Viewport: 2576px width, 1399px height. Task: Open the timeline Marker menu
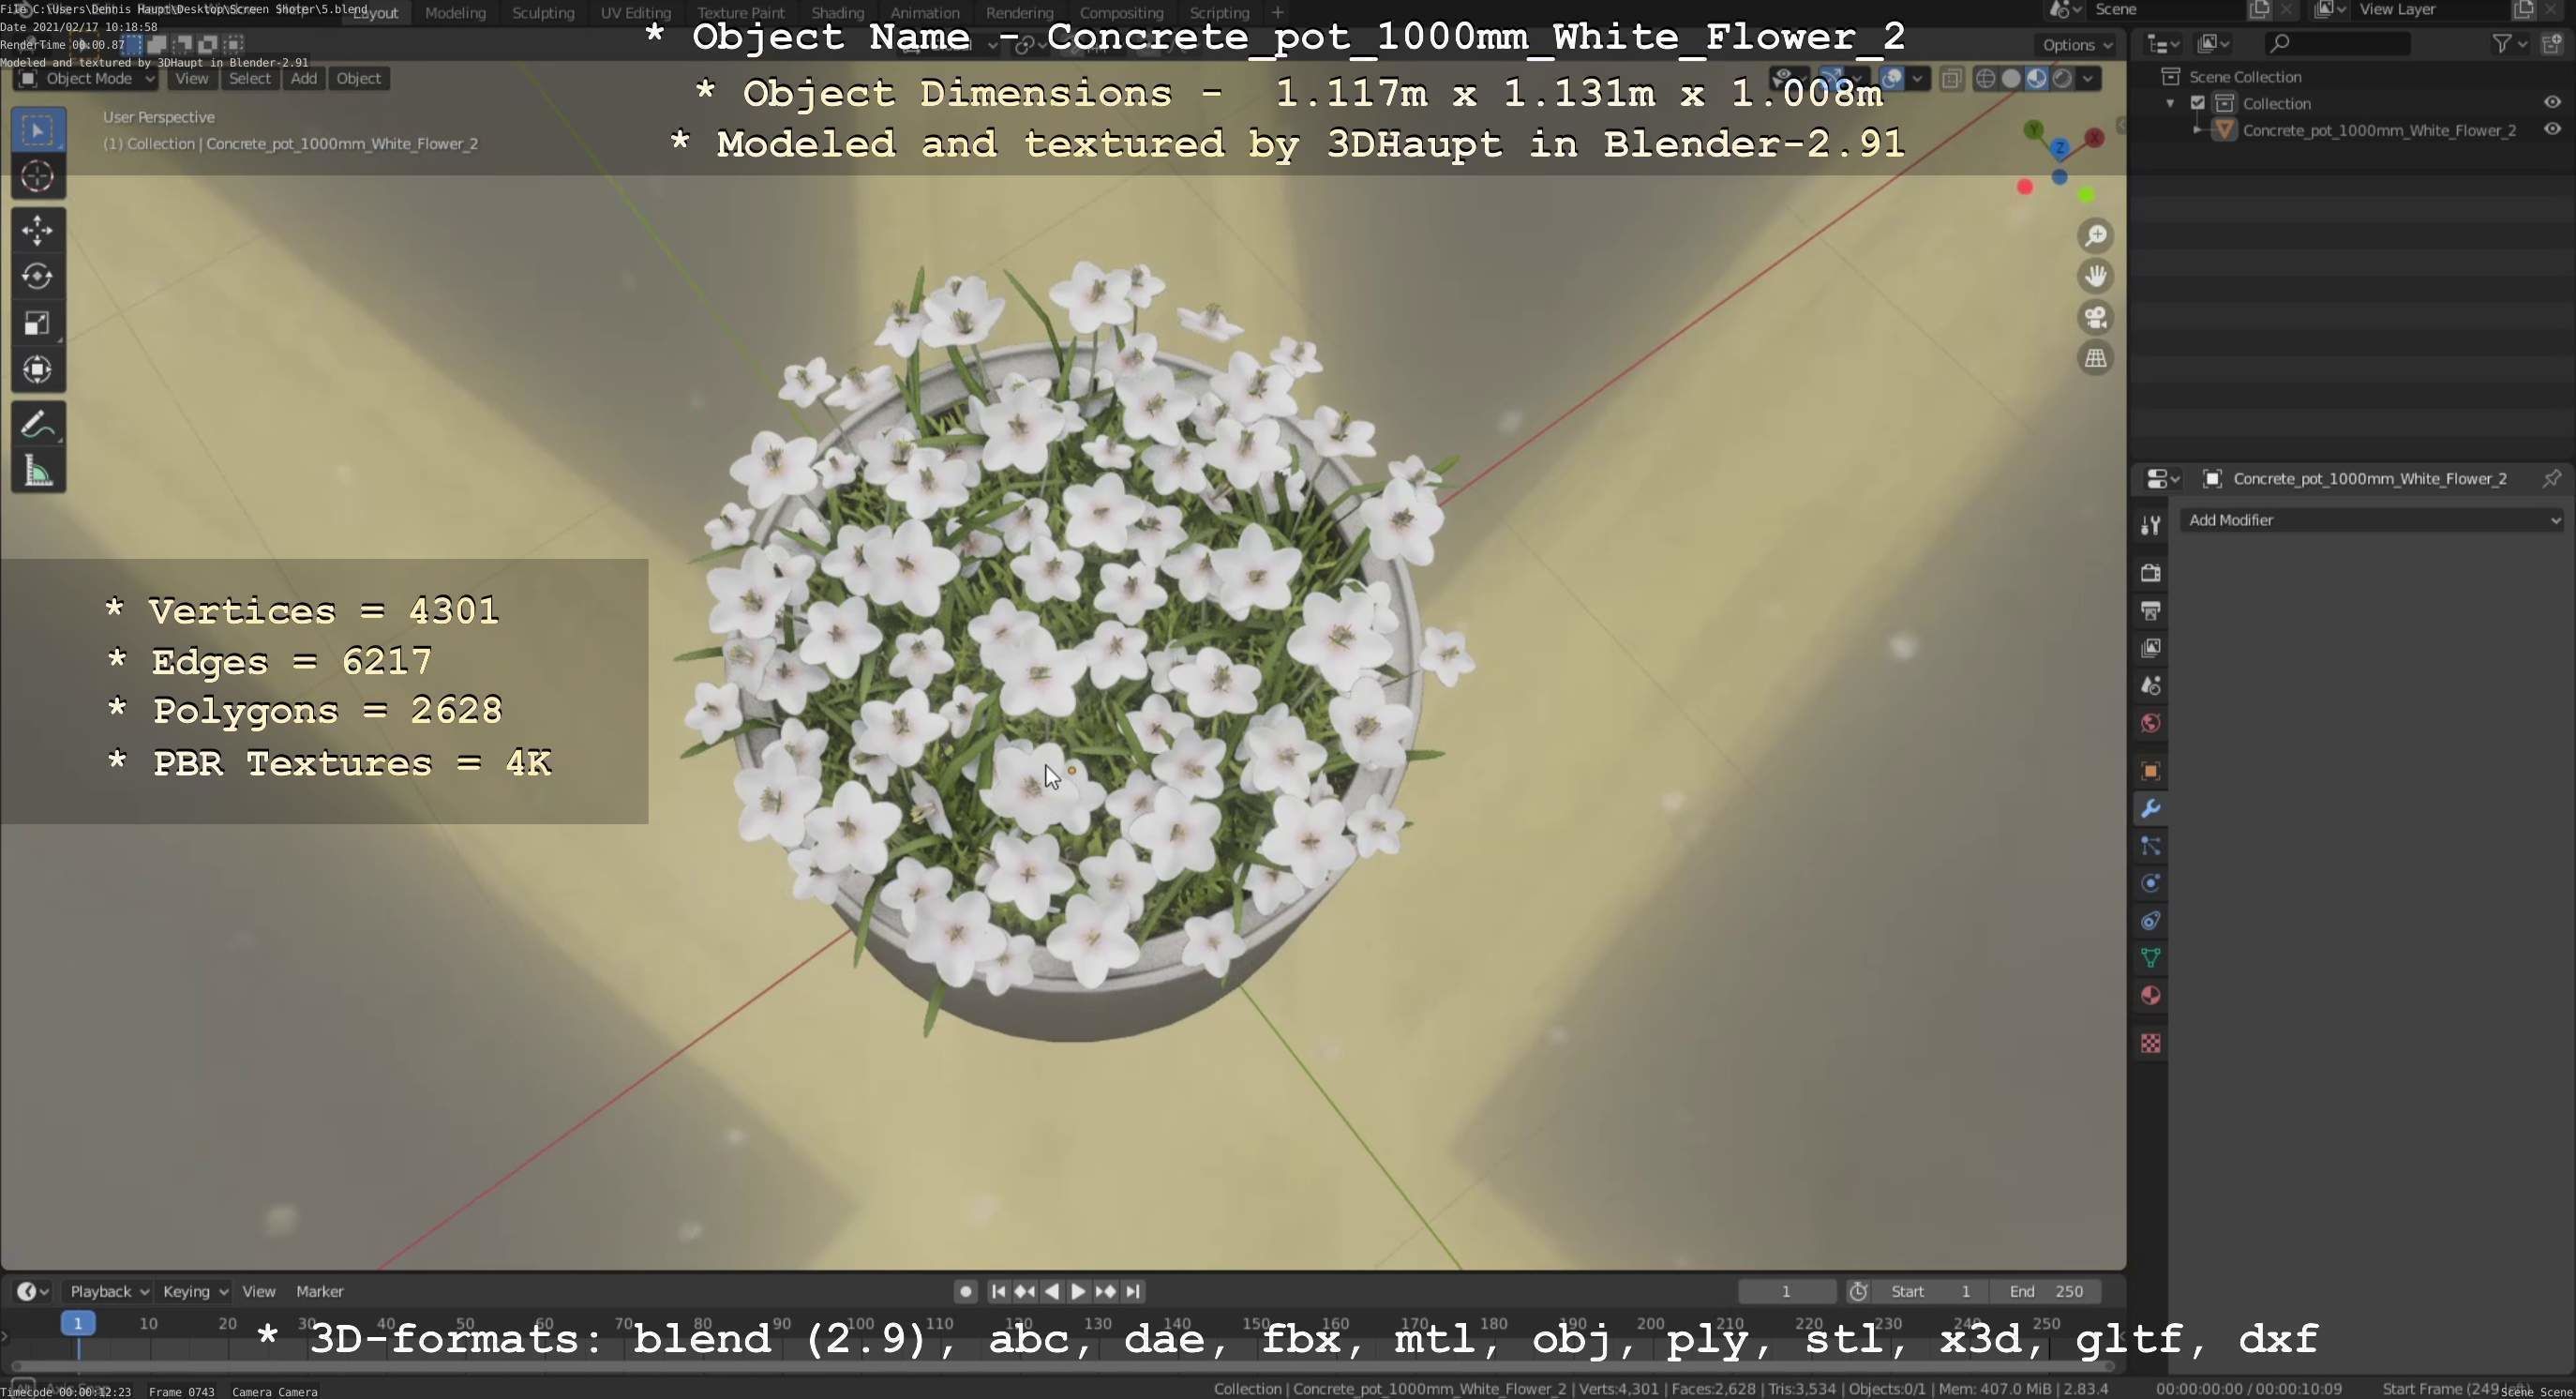point(319,1292)
